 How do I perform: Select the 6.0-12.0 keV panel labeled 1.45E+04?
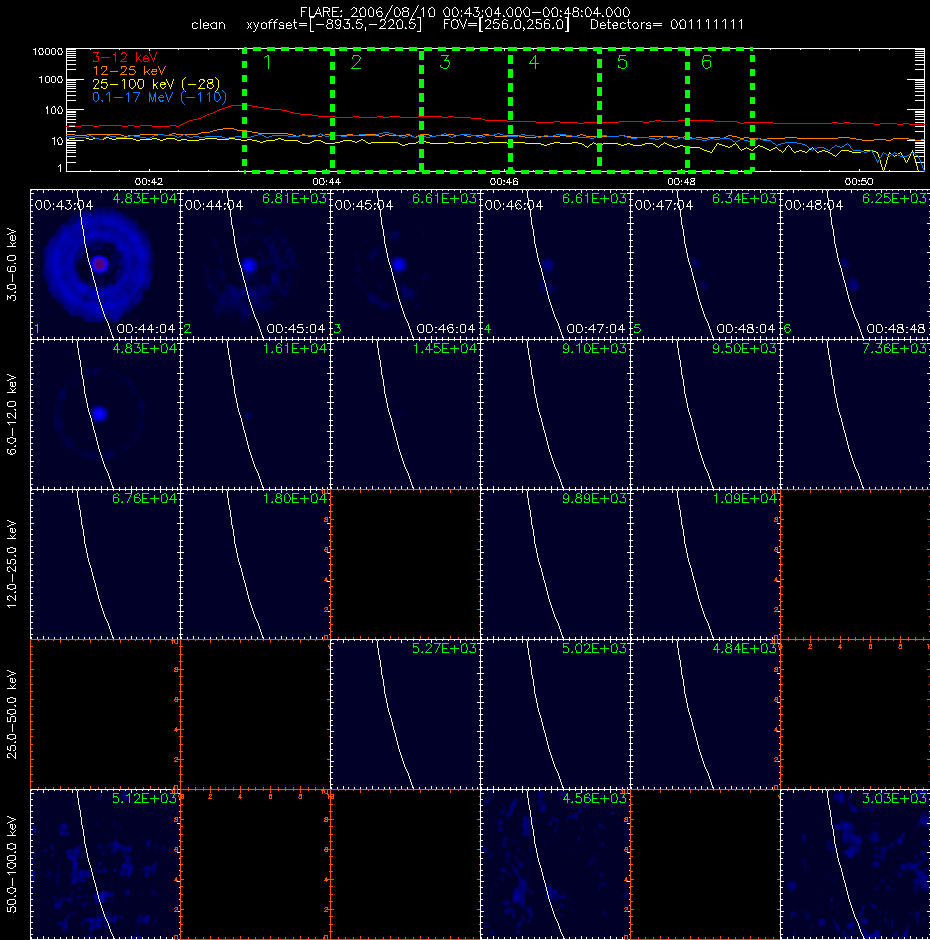point(405,414)
